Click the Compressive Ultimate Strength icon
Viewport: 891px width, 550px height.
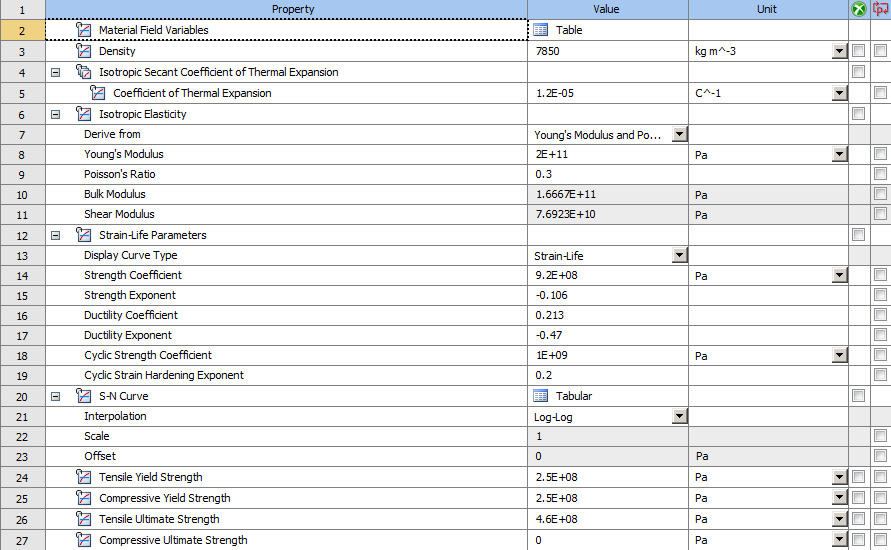(84, 540)
